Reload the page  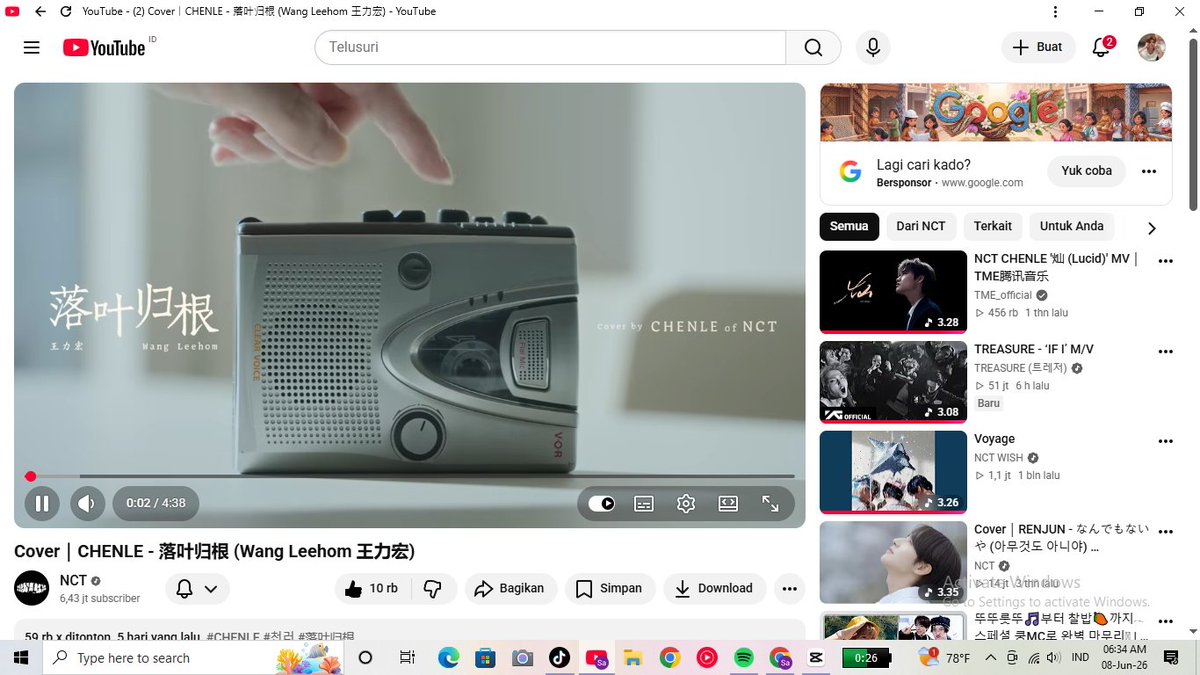[x=66, y=11]
